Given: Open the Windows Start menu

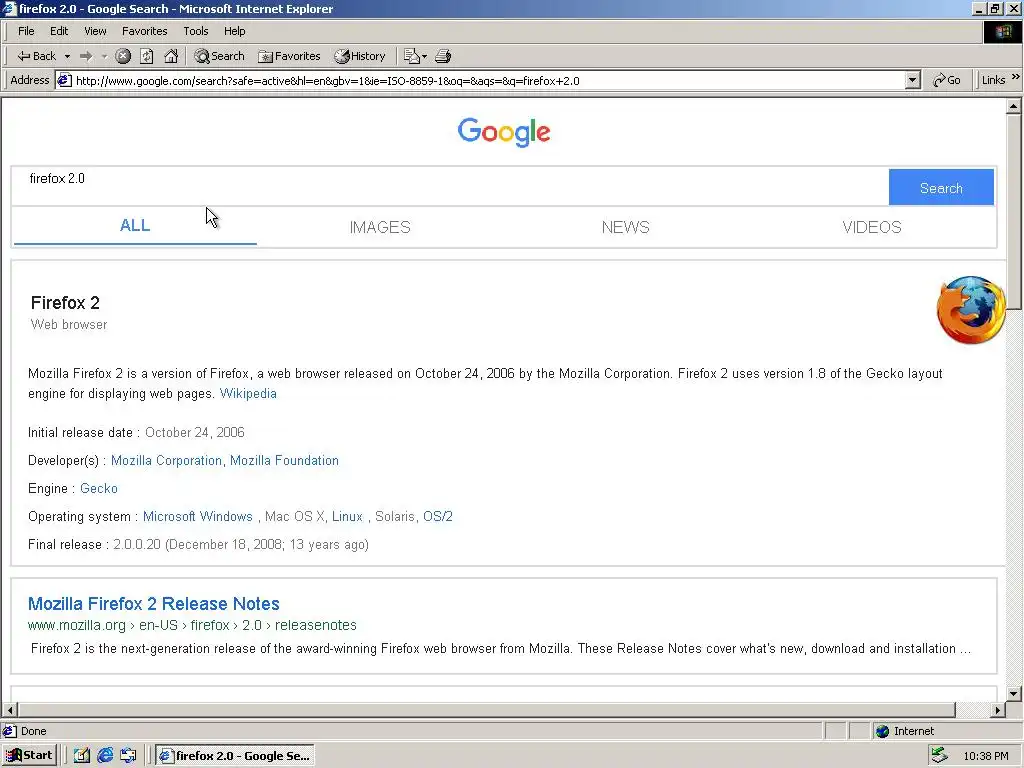Looking at the screenshot, I should (29, 756).
